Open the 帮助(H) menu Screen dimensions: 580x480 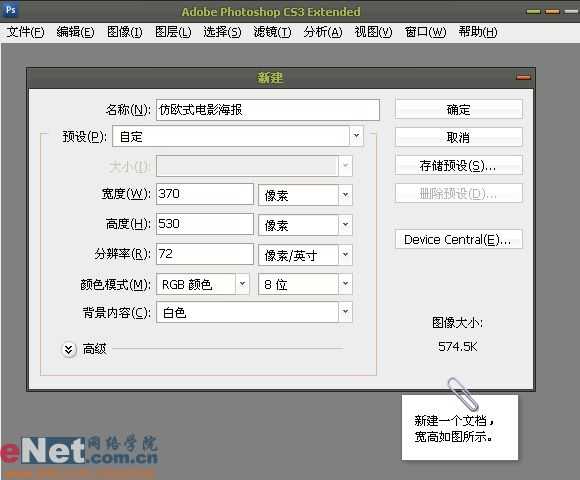pyautogui.click(x=478, y=32)
